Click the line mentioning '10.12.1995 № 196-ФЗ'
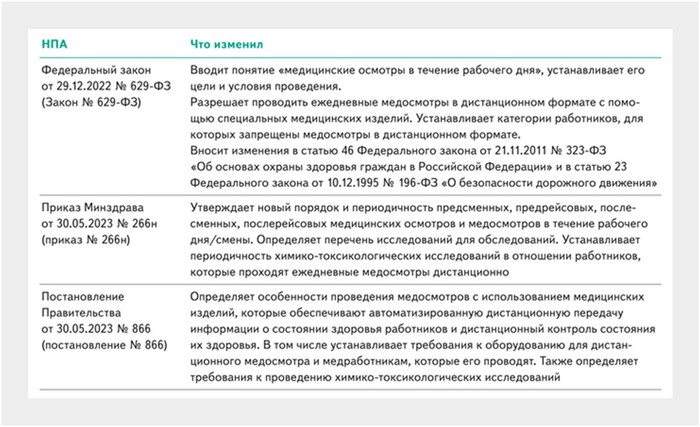The height and width of the screenshot is (427, 700). [424, 183]
